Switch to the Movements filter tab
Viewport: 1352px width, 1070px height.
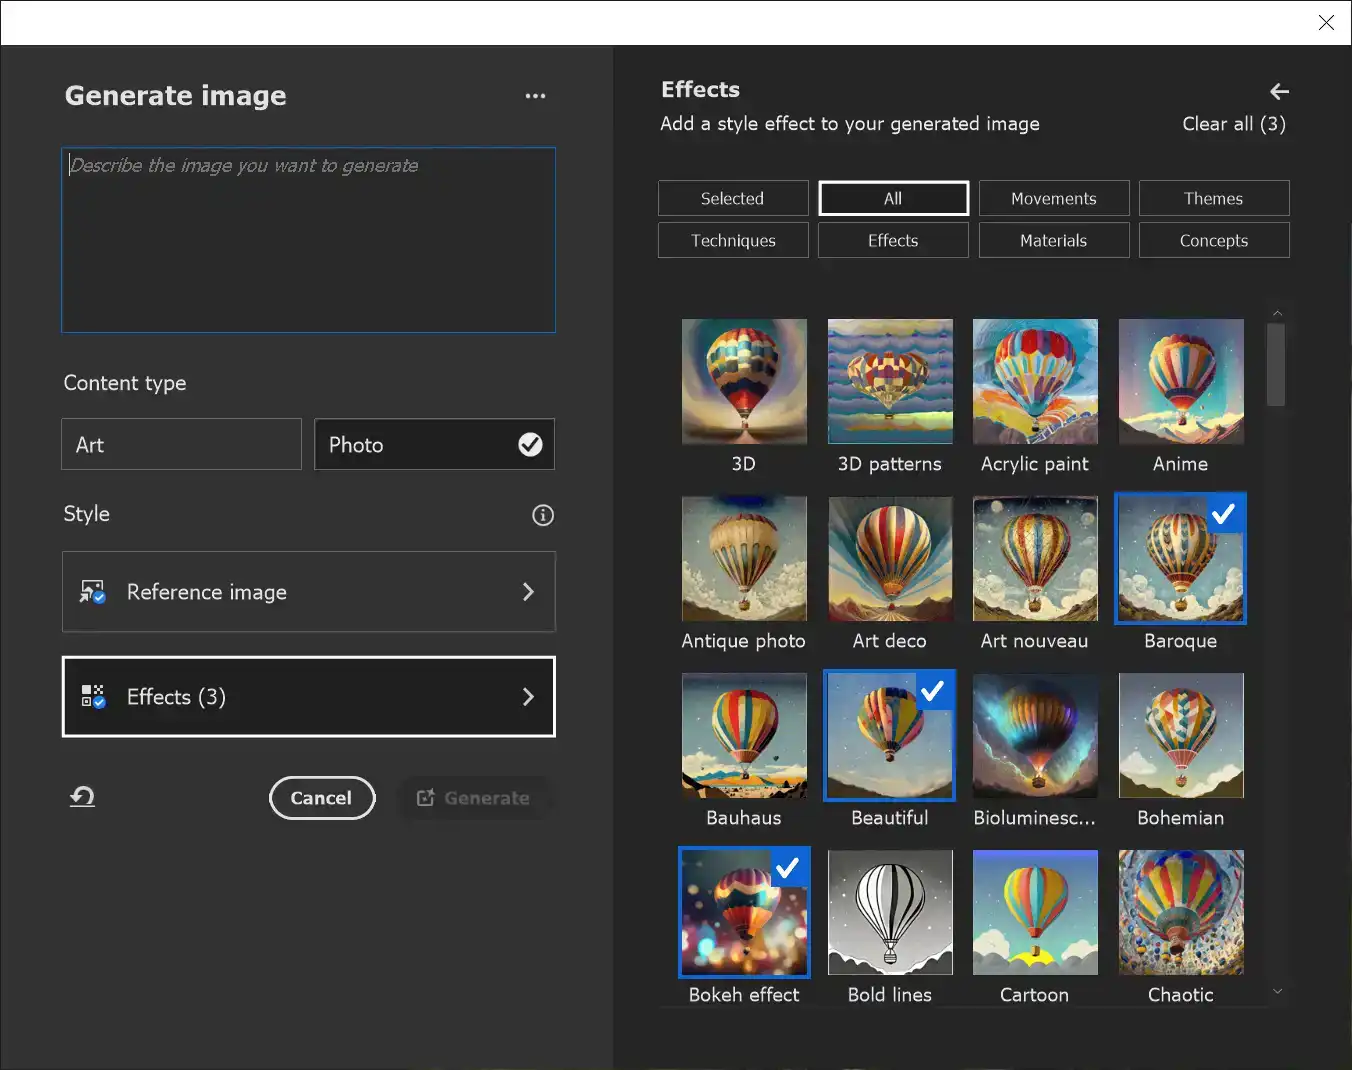coord(1054,198)
